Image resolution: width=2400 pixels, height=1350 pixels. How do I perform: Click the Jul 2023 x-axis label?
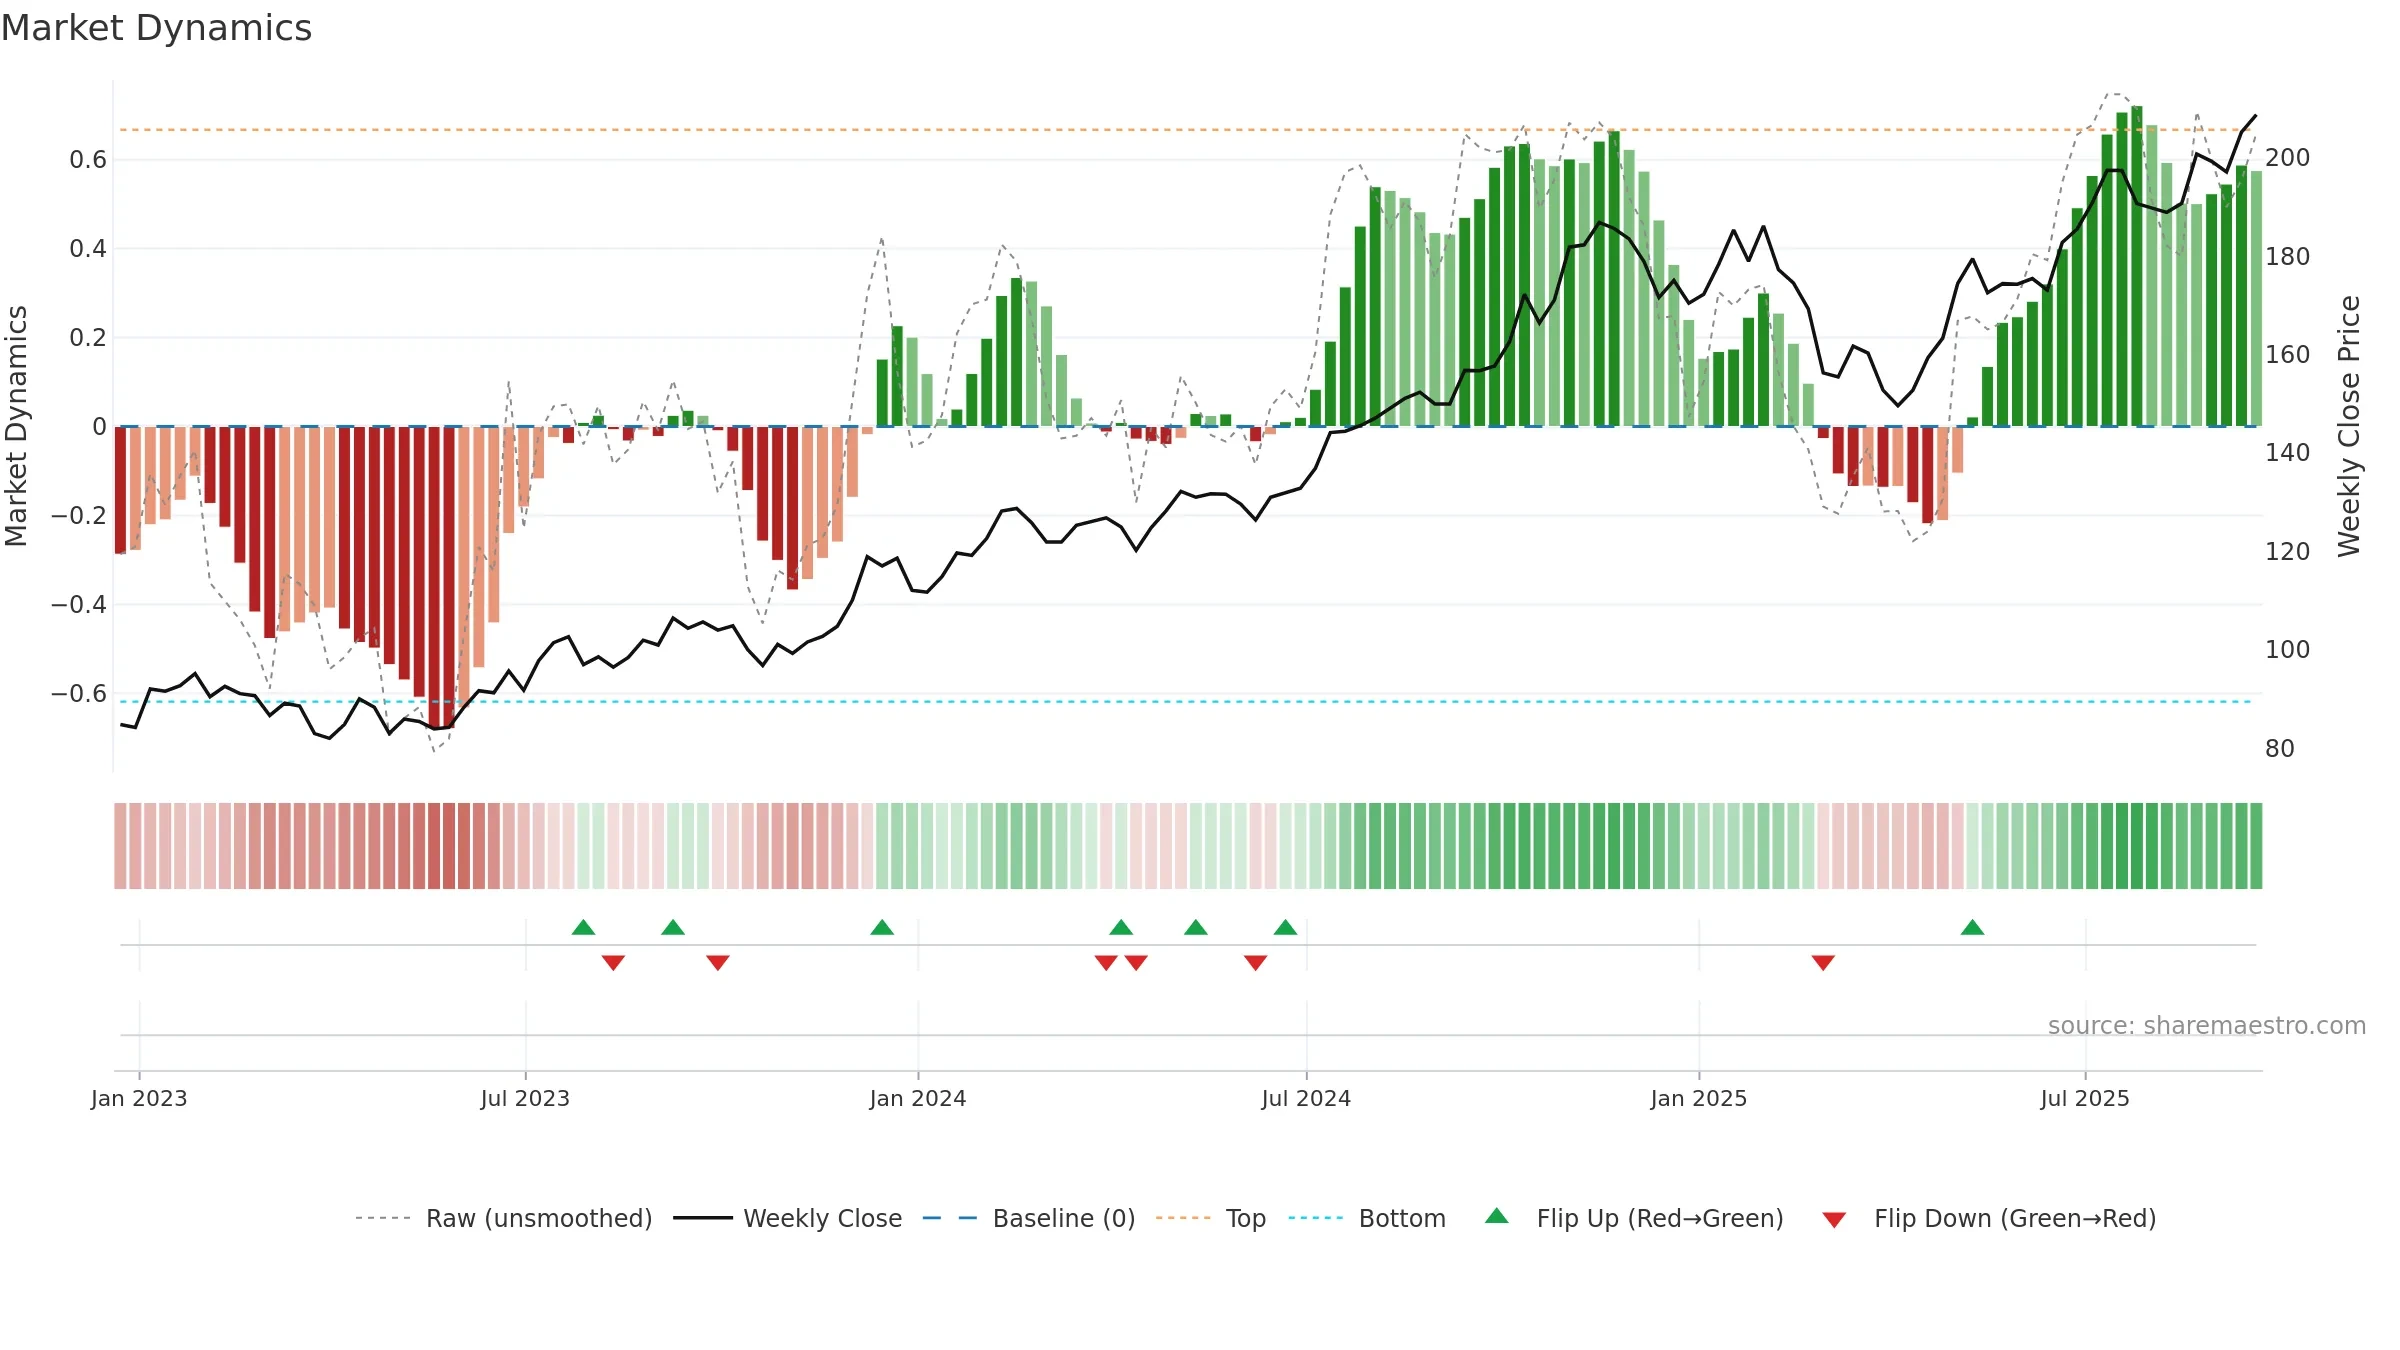525,1098
